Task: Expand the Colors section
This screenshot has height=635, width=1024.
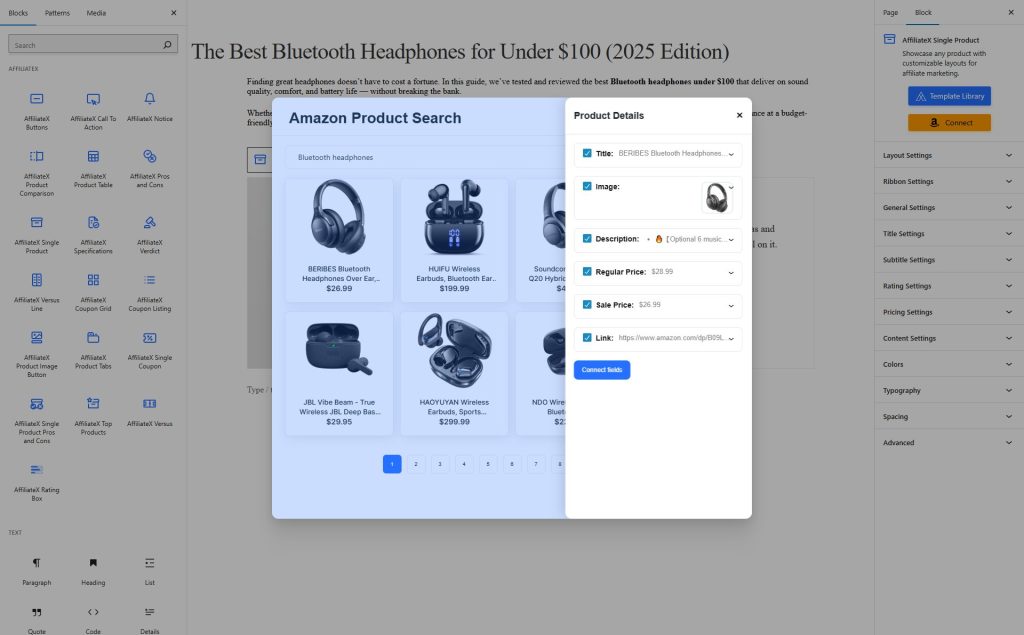Action: [x=948, y=365]
